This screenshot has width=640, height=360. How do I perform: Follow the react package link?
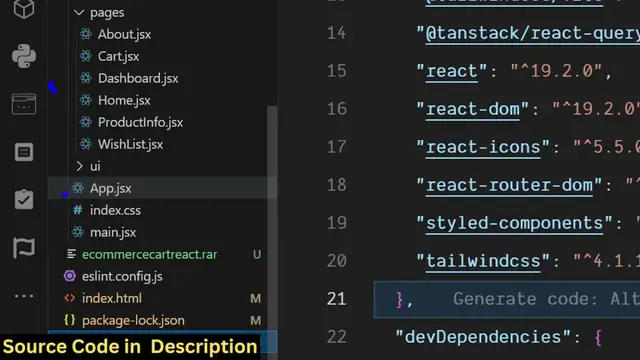click(x=451, y=71)
